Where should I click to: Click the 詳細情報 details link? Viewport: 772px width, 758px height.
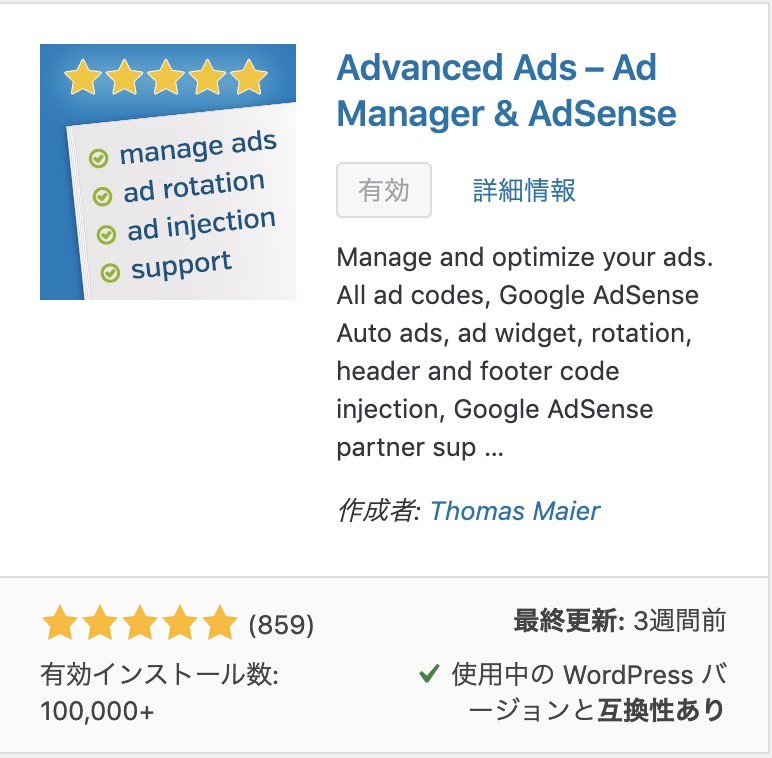[x=524, y=190]
